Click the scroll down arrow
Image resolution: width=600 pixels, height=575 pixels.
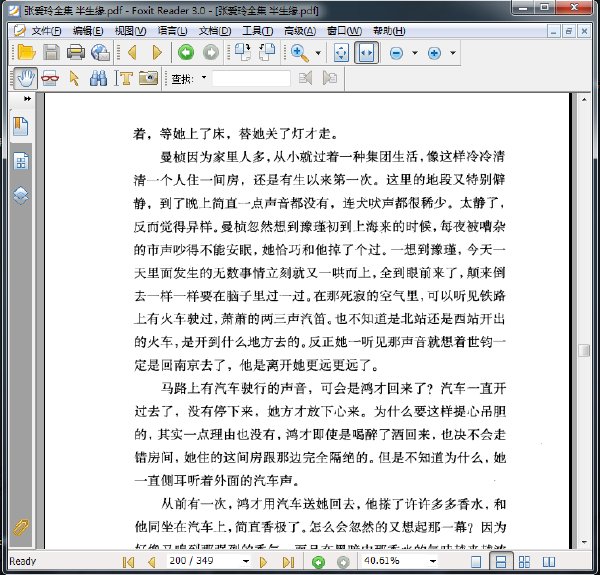click(584, 542)
